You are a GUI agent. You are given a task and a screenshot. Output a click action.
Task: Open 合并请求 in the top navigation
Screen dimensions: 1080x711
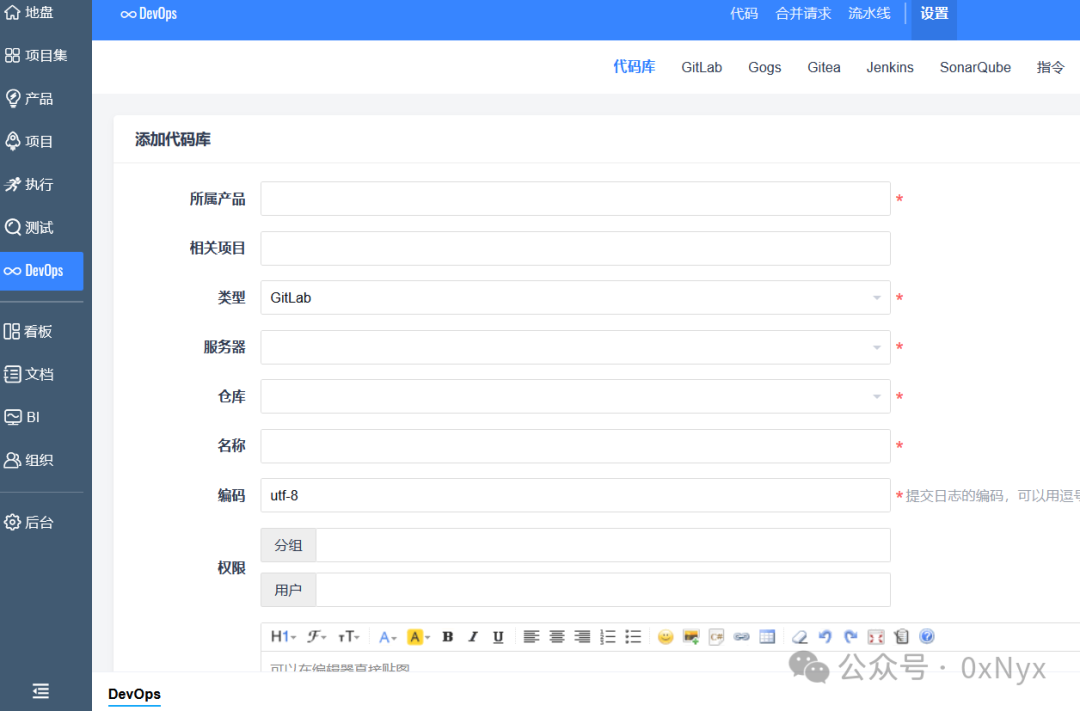pos(803,14)
